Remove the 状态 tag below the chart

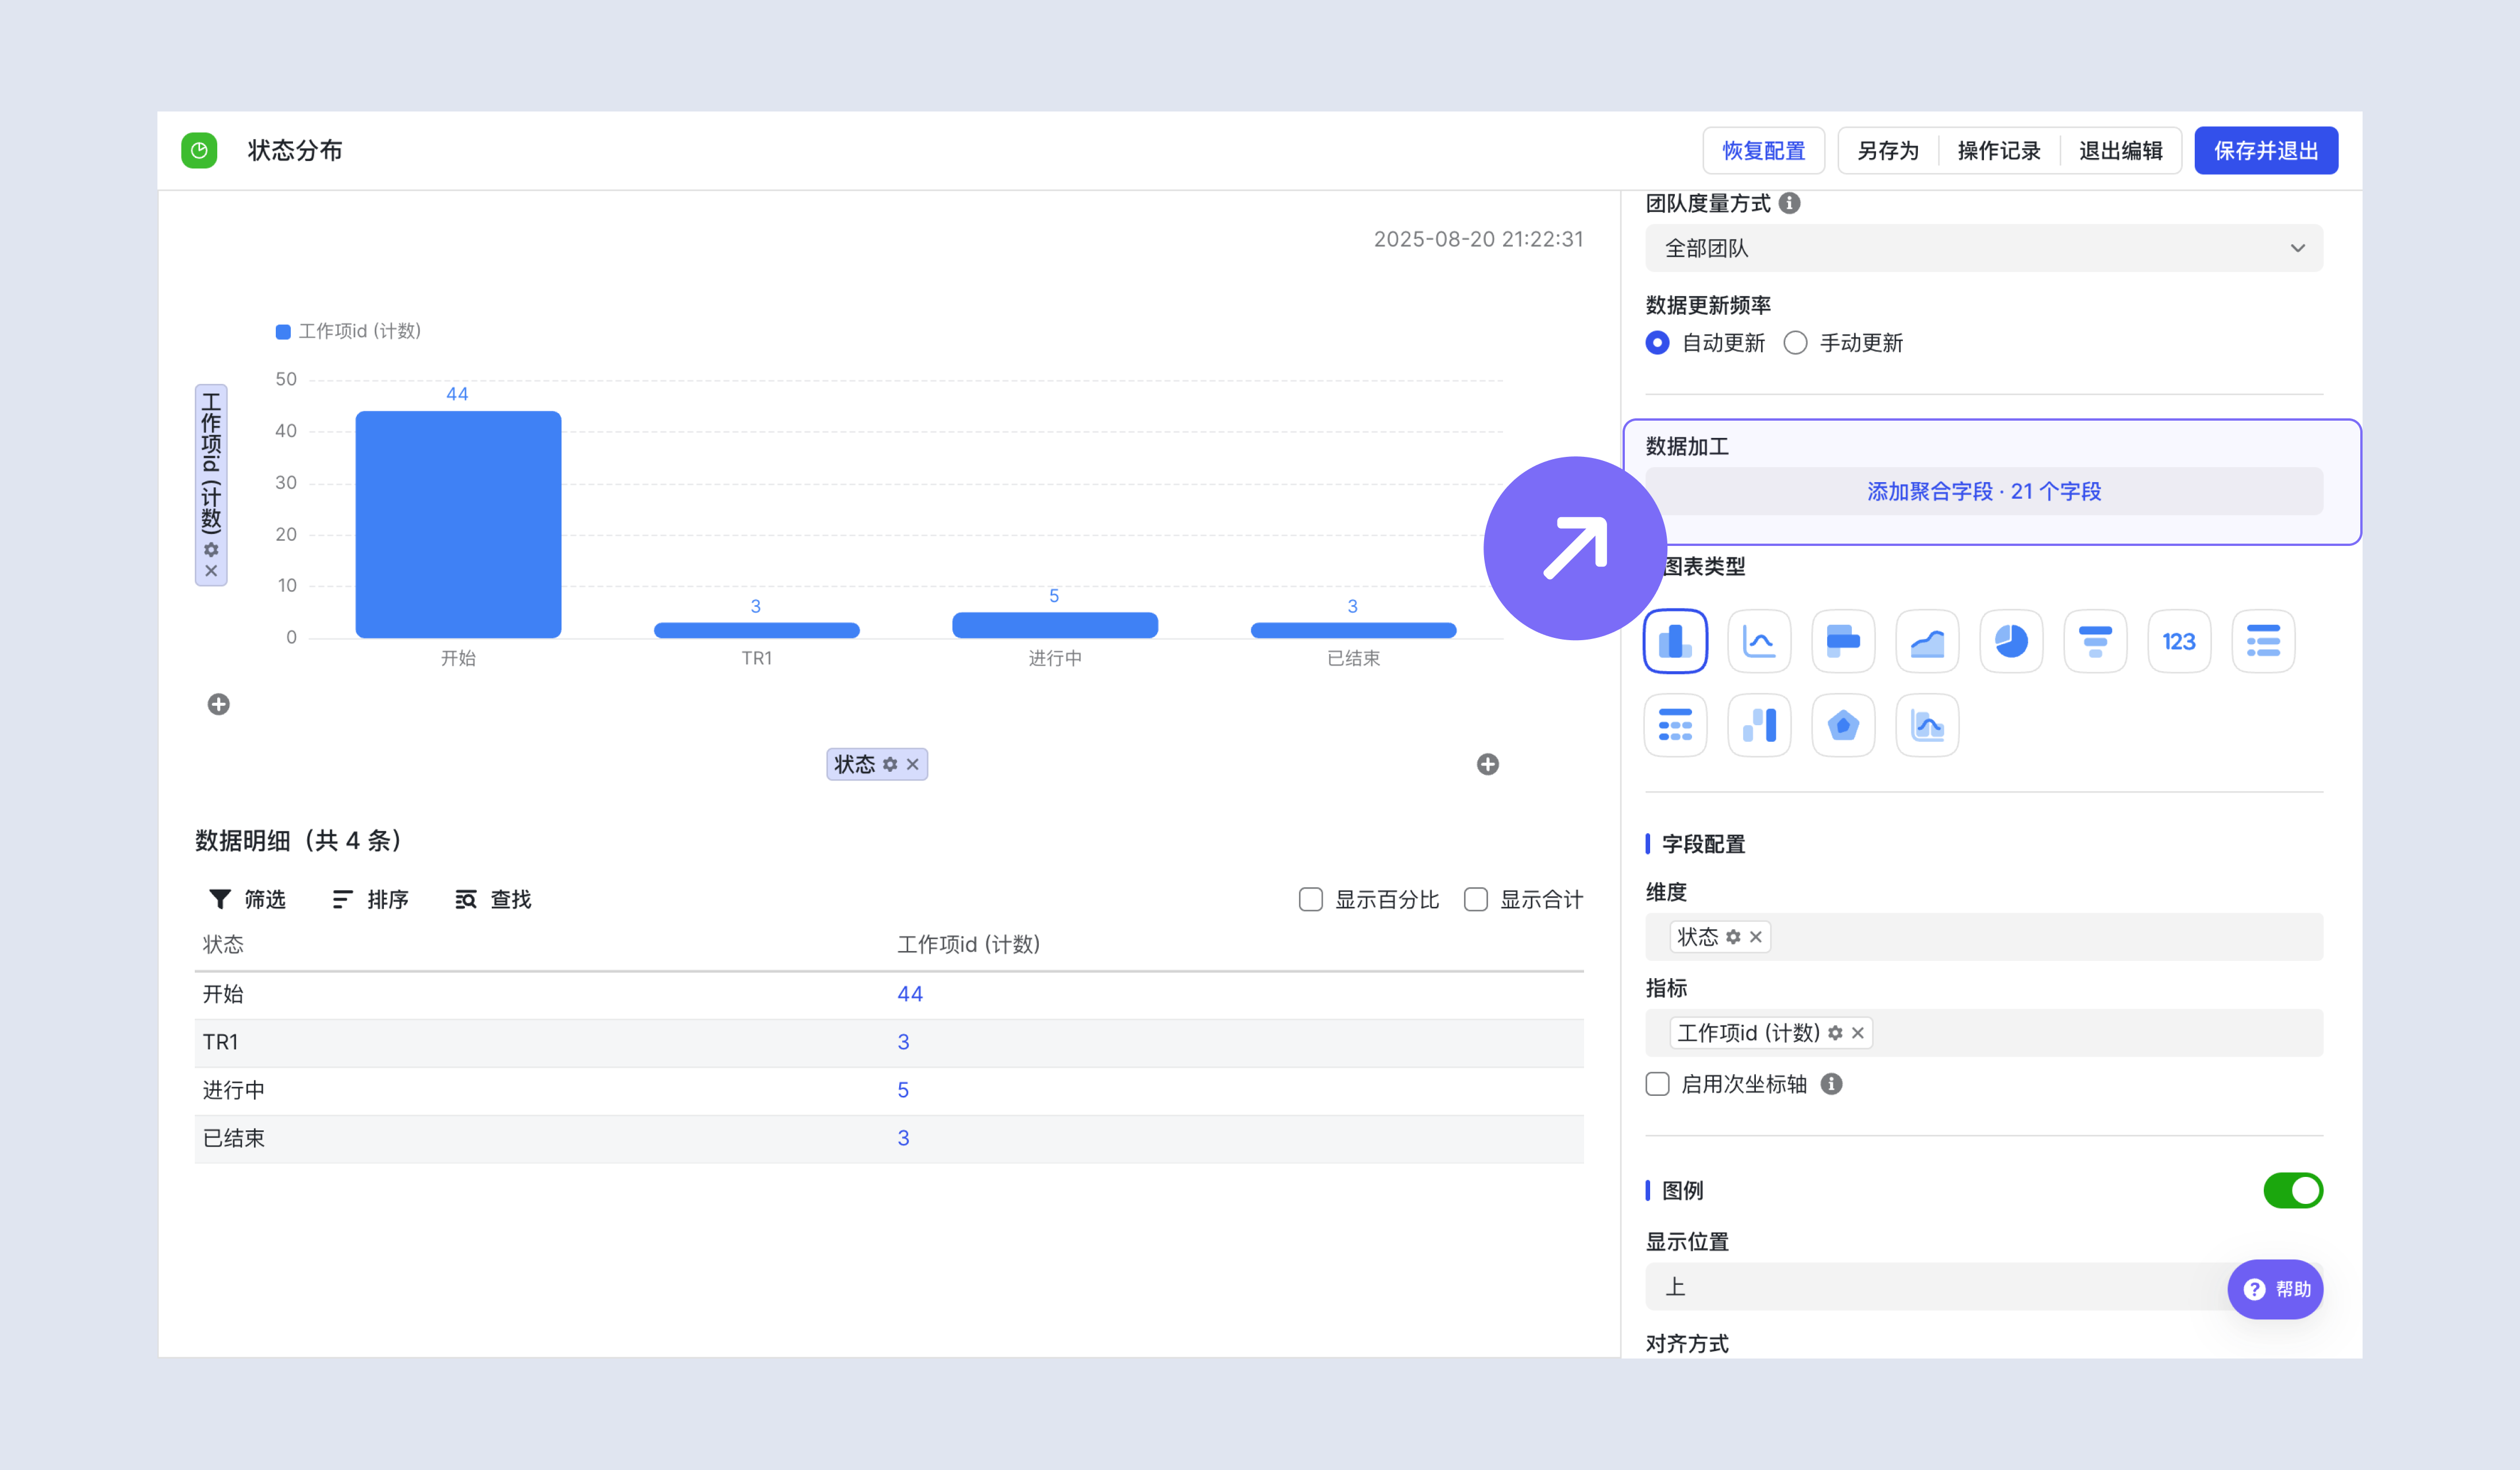pos(912,764)
